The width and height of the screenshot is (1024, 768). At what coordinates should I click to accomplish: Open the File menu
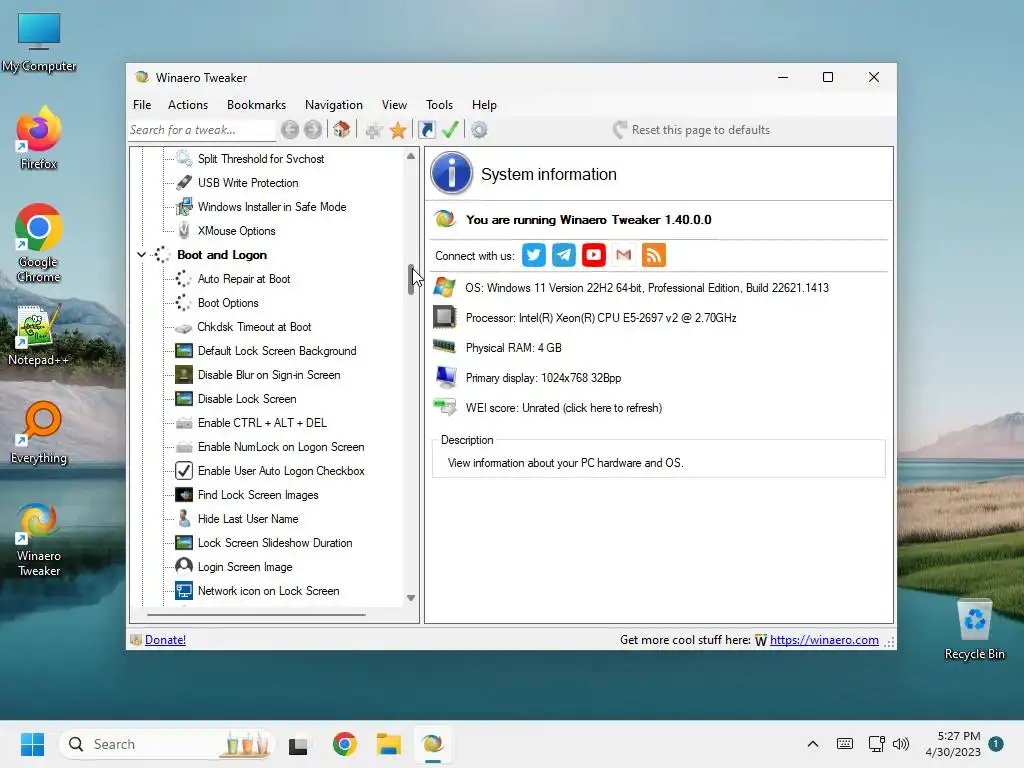tap(142, 104)
